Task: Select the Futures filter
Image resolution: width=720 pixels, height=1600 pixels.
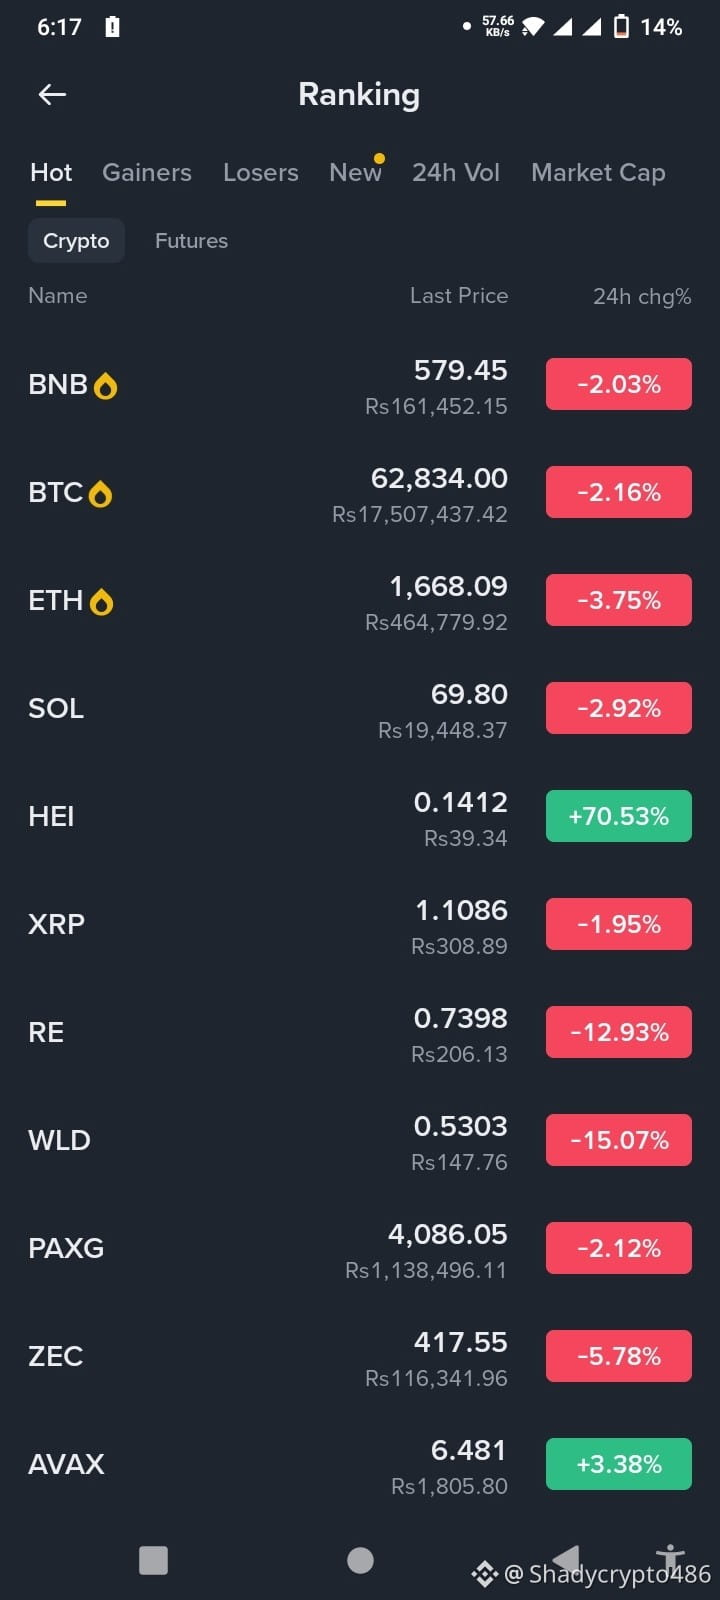Action: coord(191,241)
